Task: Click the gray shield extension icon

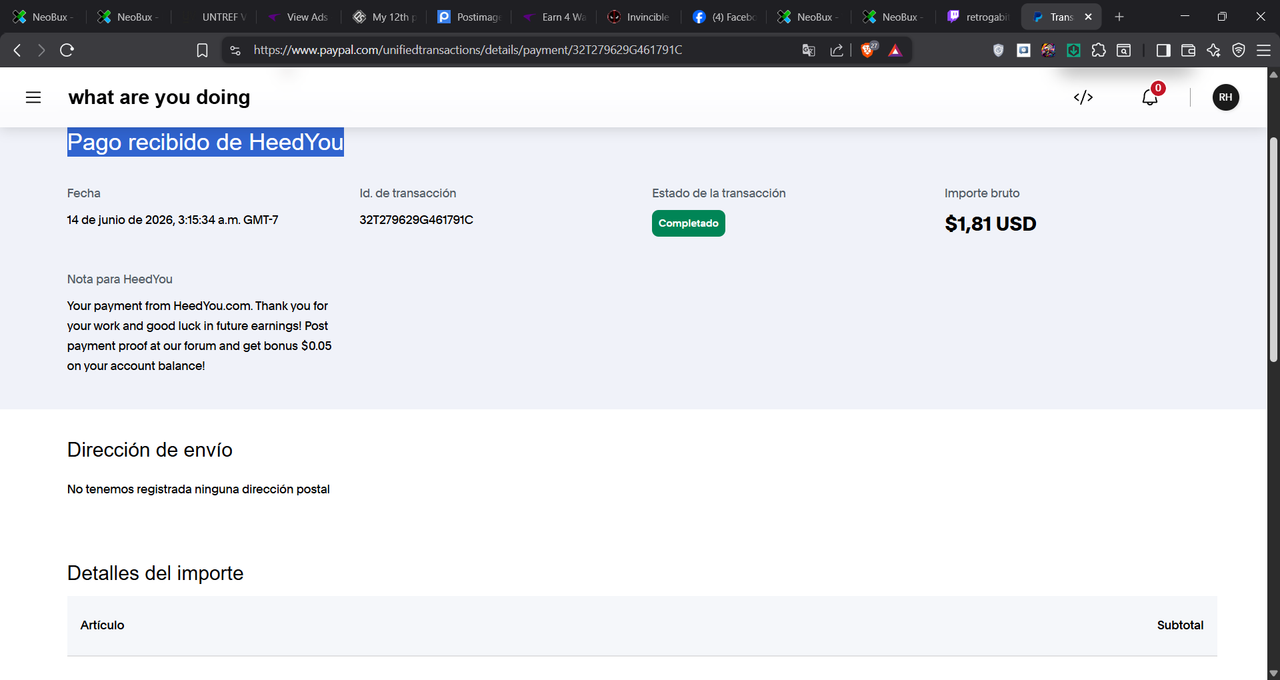Action: point(998,50)
